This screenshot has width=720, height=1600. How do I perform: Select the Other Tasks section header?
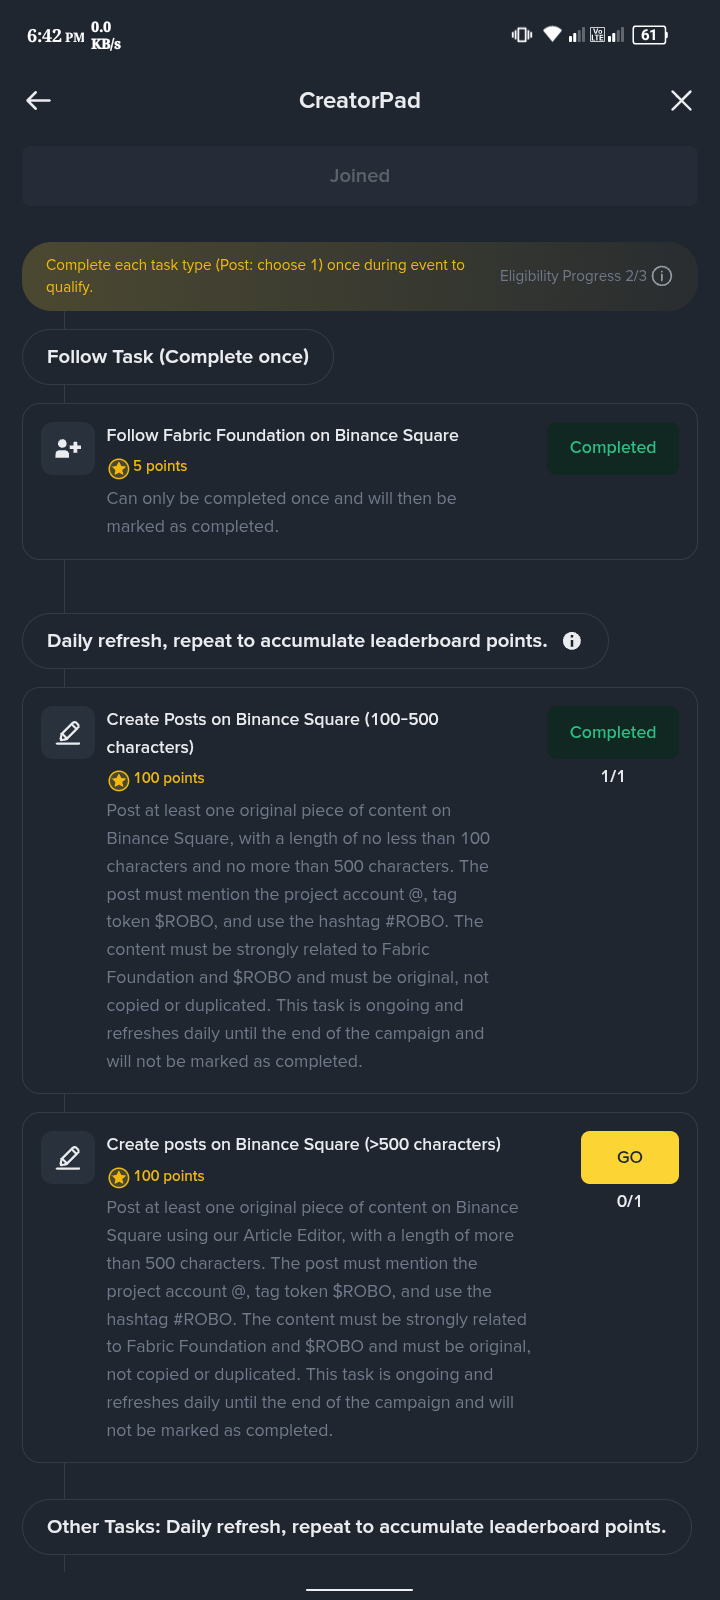coord(356,1527)
